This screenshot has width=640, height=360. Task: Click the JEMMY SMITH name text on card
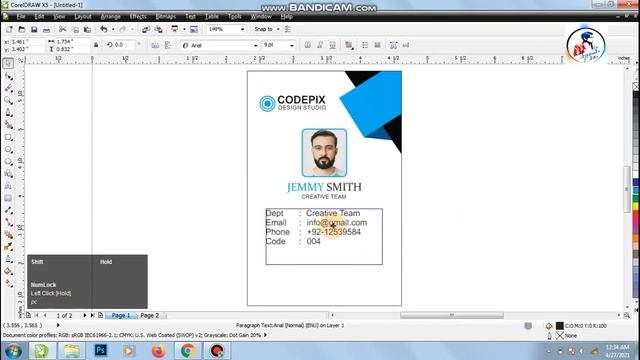[324, 187]
